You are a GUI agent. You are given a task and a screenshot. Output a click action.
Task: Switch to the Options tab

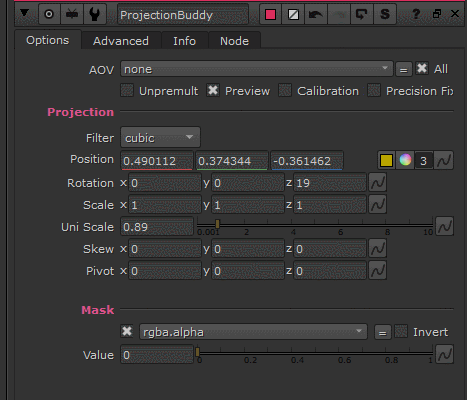coord(48,40)
